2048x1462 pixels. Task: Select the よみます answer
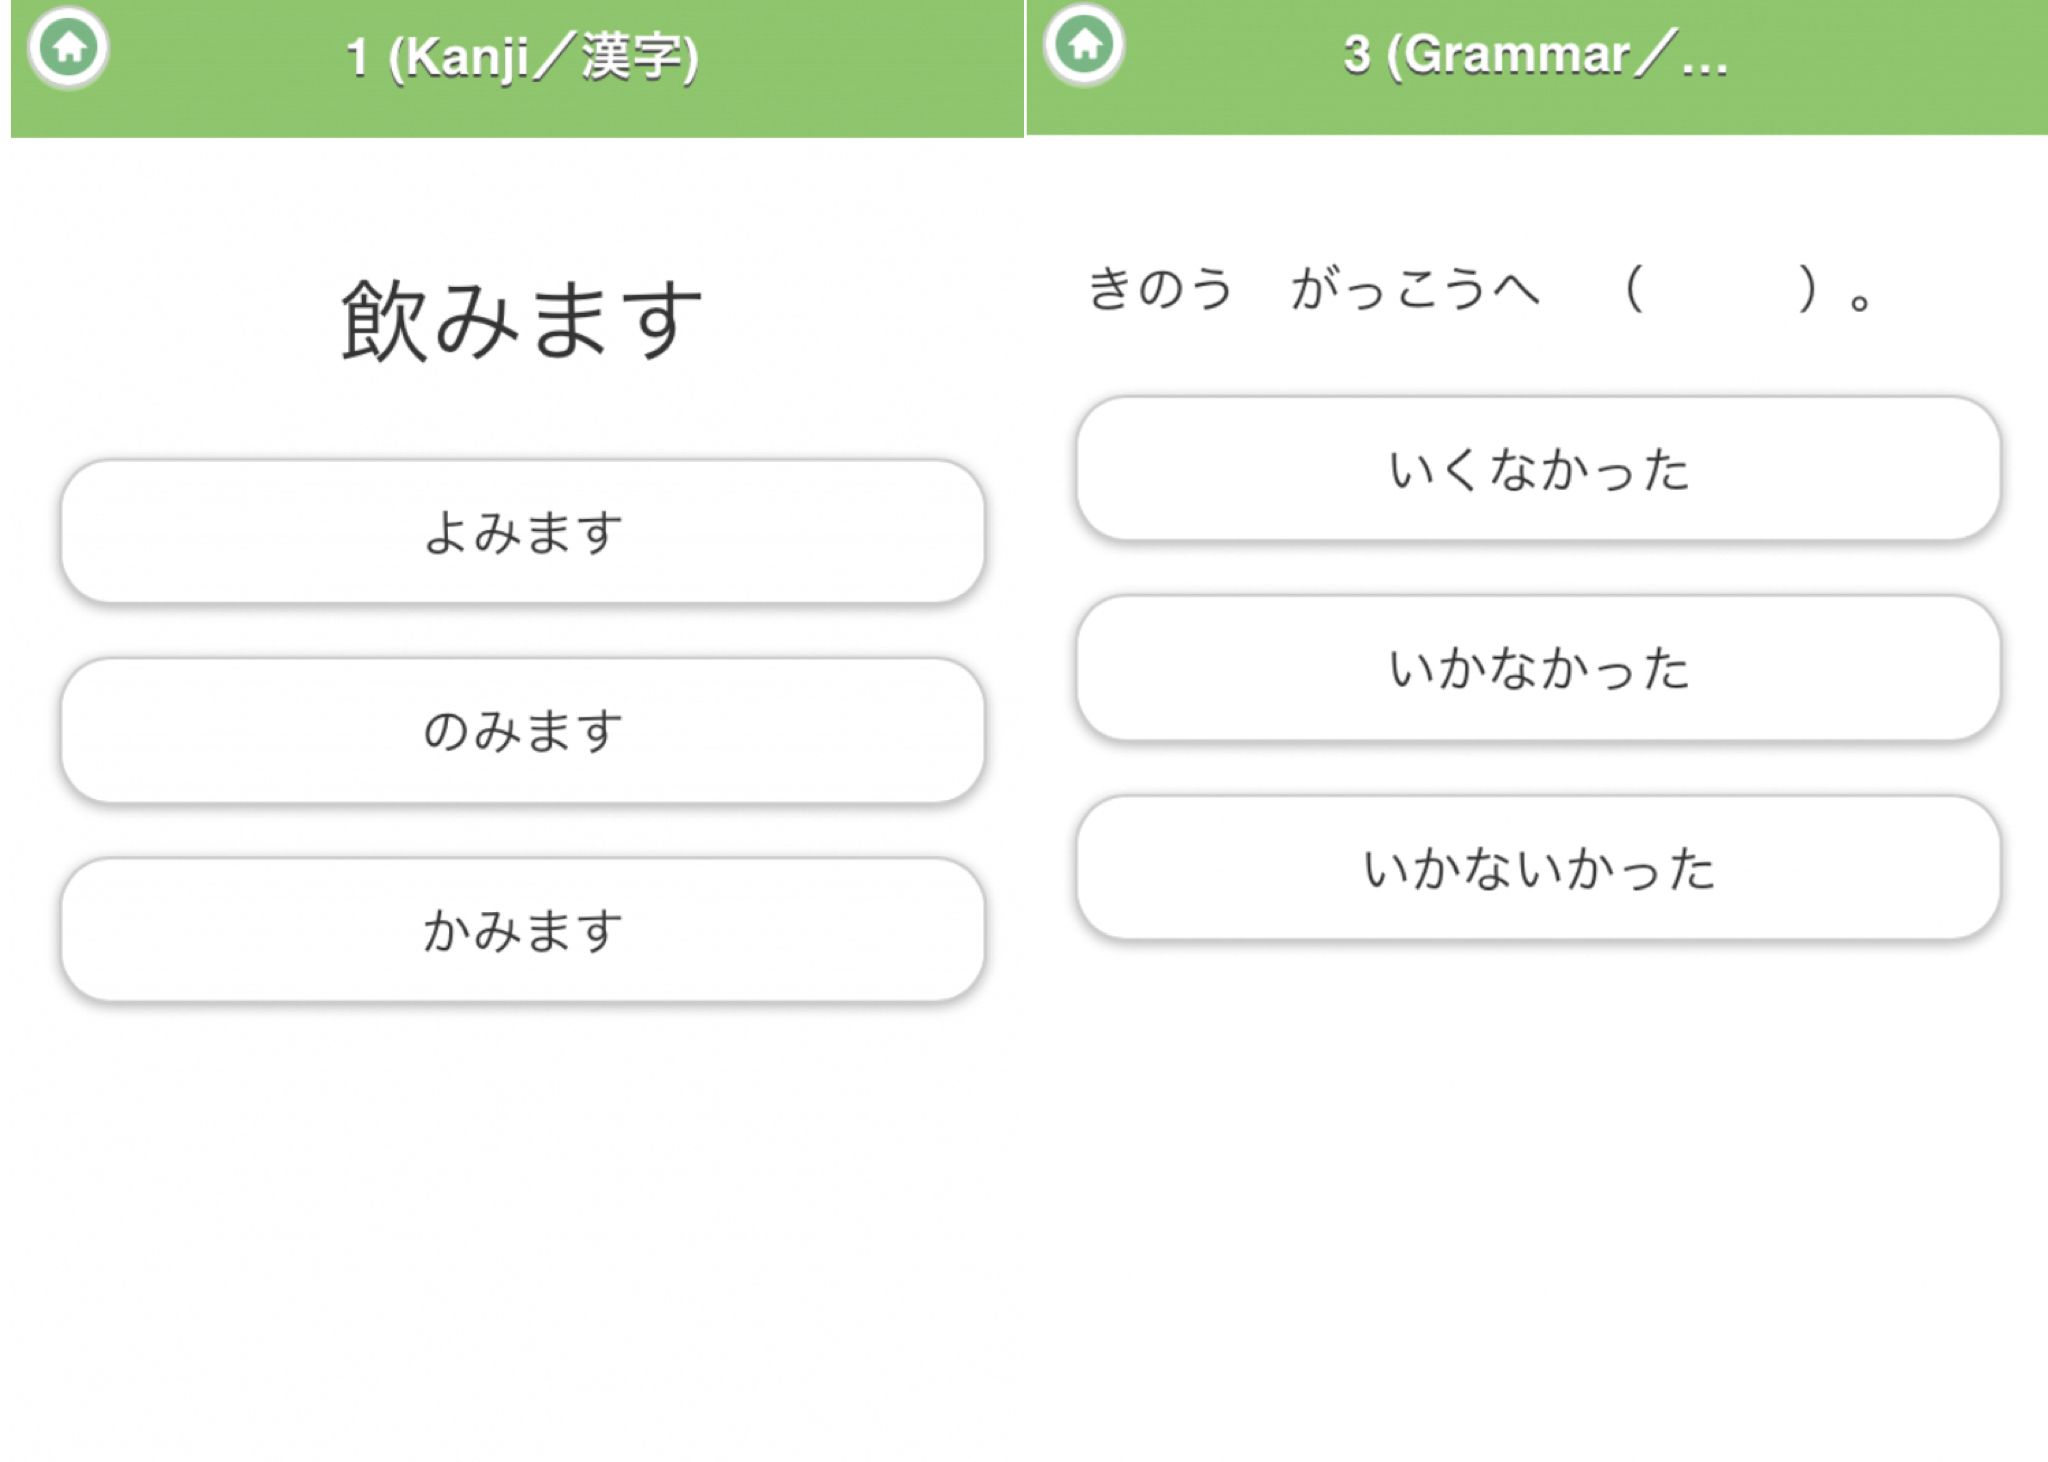[x=522, y=531]
